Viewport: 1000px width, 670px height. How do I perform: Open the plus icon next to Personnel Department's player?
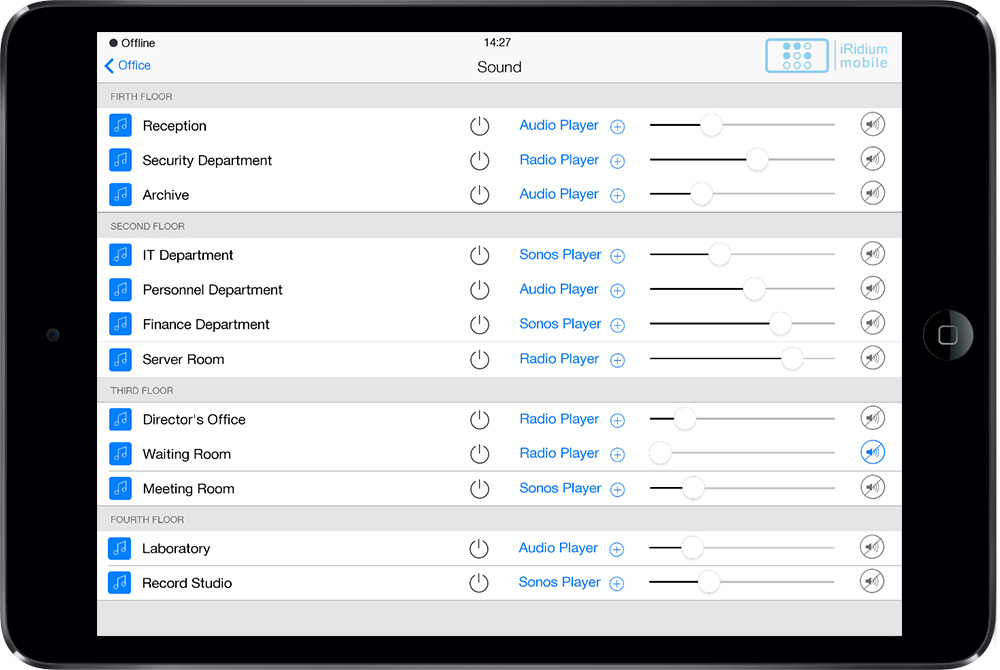(x=617, y=290)
